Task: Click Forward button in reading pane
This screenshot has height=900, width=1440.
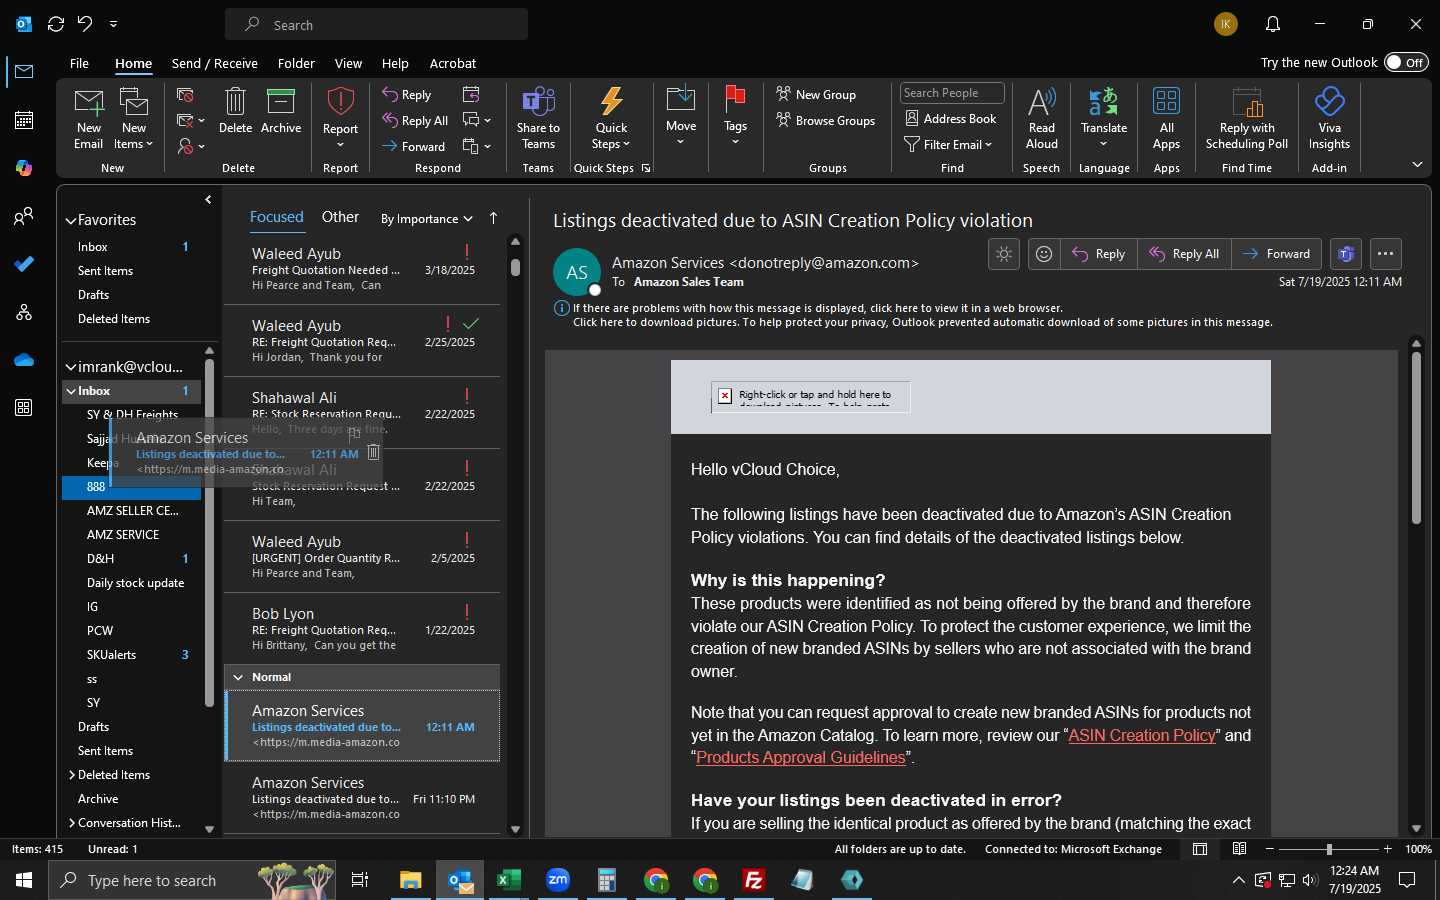Action: pyautogui.click(x=1276, y=254)
